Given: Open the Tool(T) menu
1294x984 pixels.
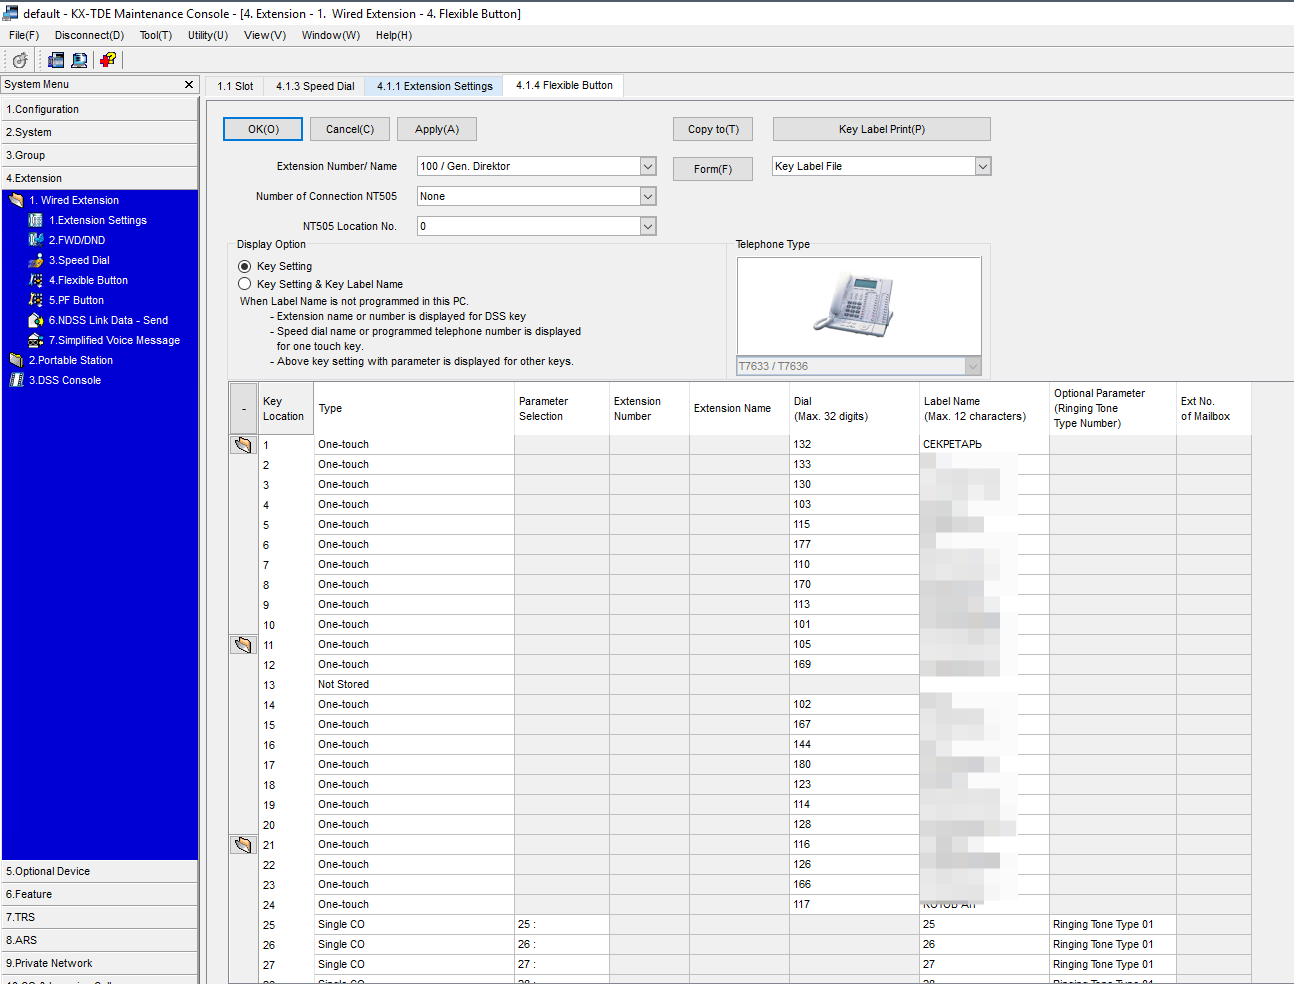Looking at the screenshot, I should coord(155,35).
